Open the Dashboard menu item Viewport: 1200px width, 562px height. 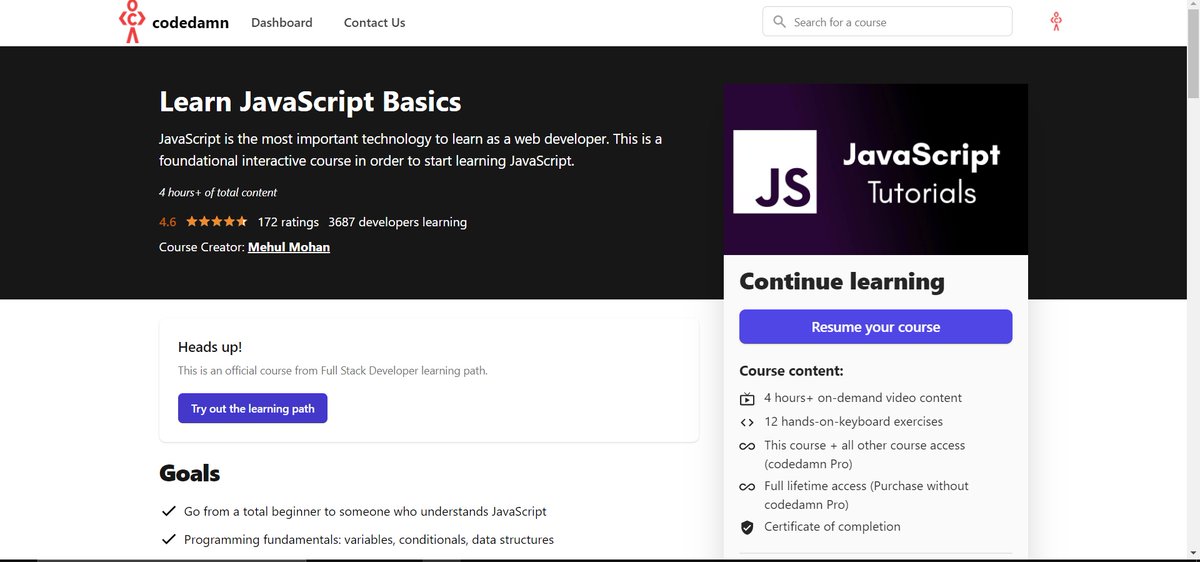click(281, 22)
